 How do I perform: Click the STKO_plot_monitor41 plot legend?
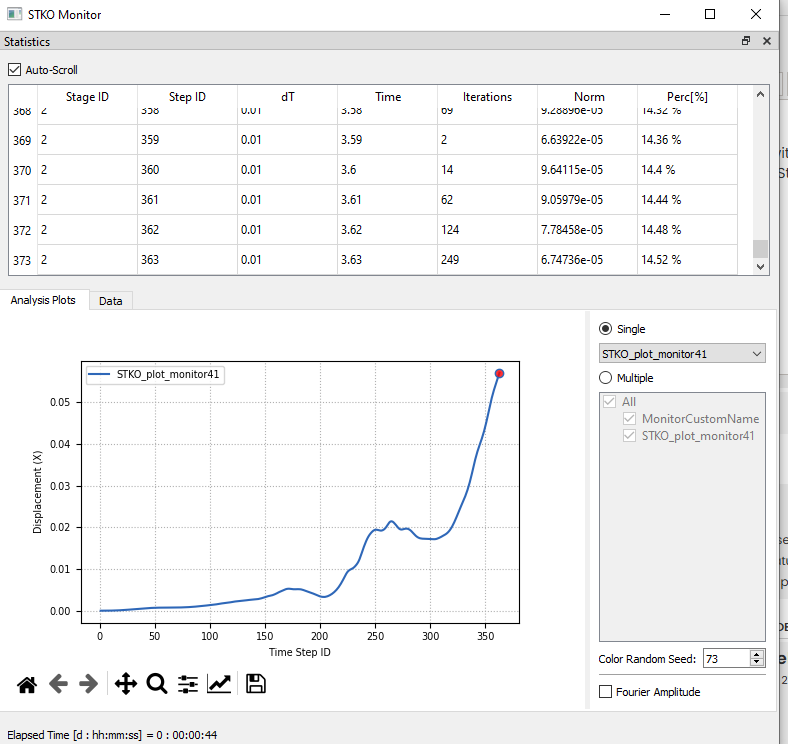pyautogui.click(x=155, y=375)
